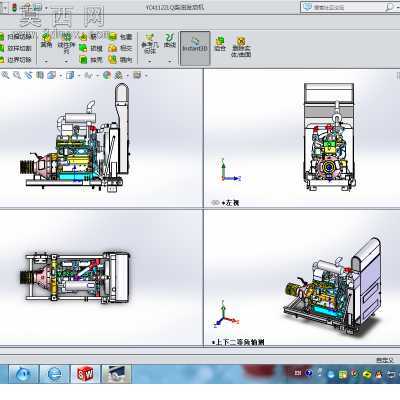This screenshot has height=400, width=400.
Task: Click the '自定义' status bar entry
Action: pyautogui.click(x=385, y=360)
